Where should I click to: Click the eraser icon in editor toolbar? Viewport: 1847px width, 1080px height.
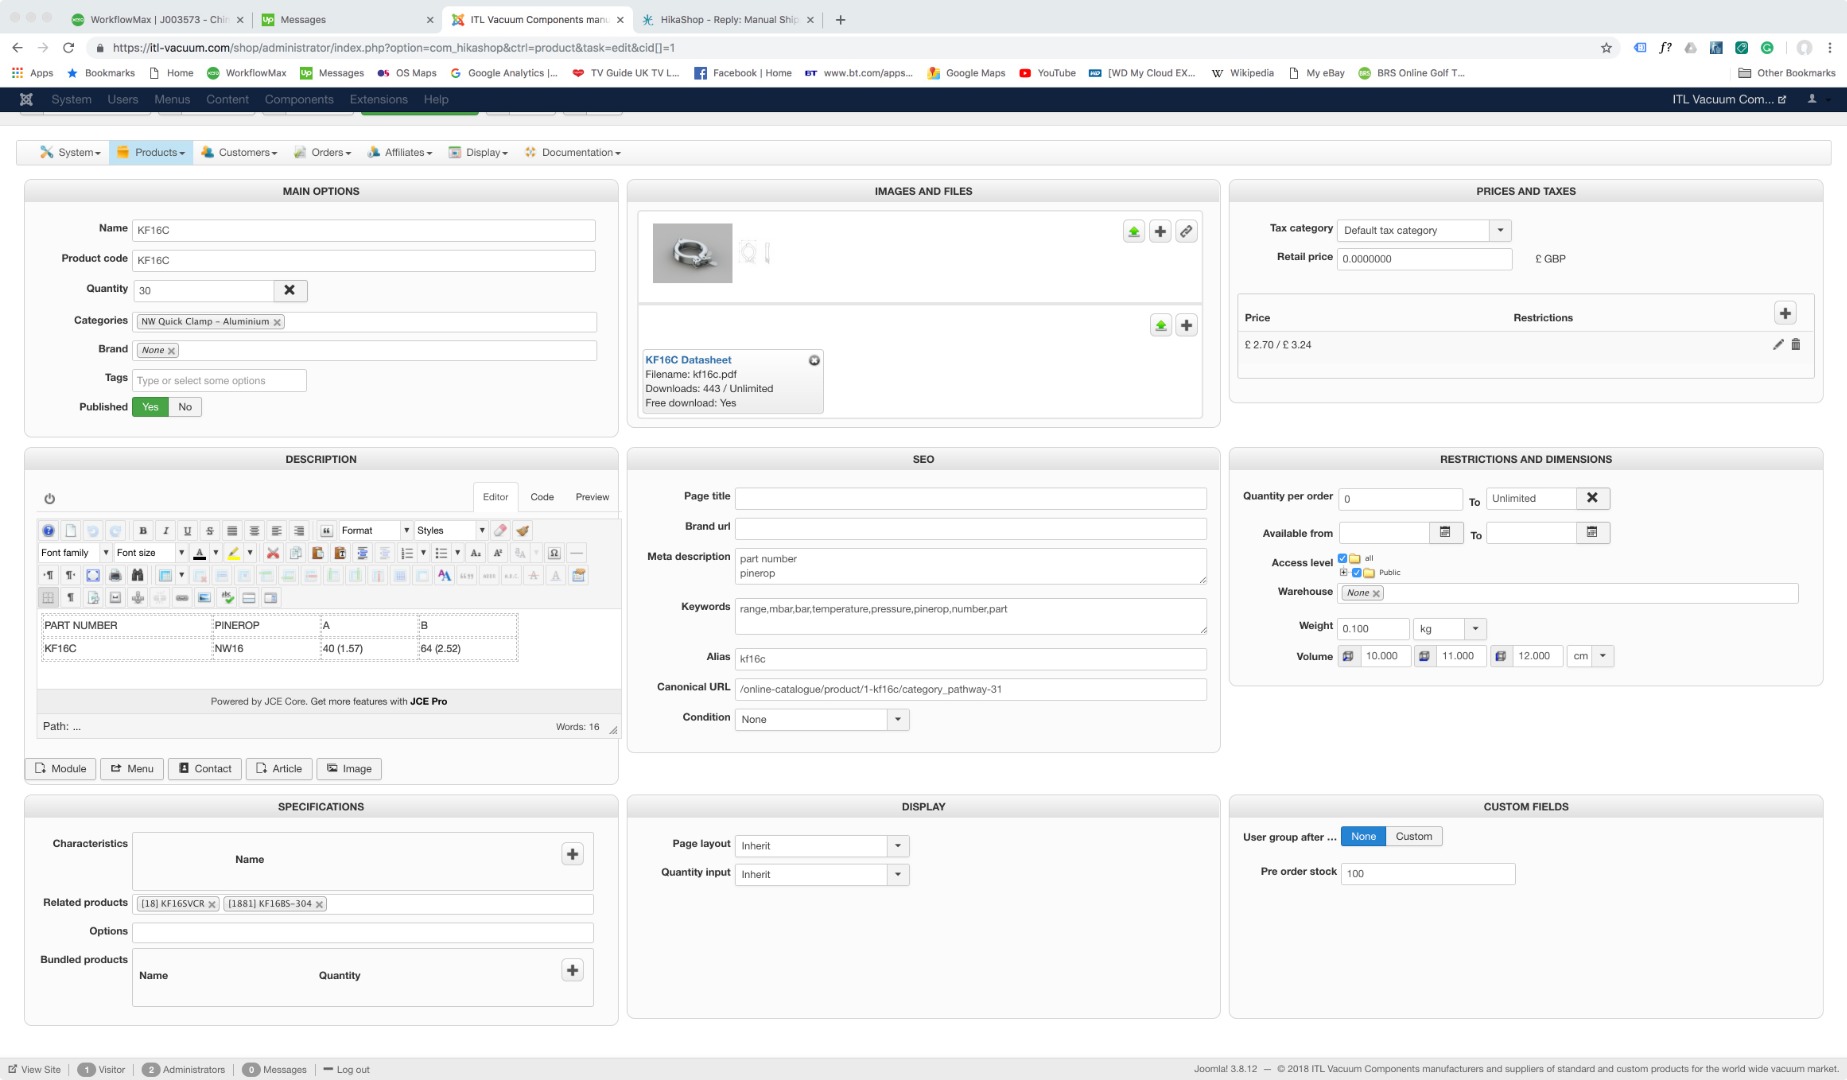[500, 531]
